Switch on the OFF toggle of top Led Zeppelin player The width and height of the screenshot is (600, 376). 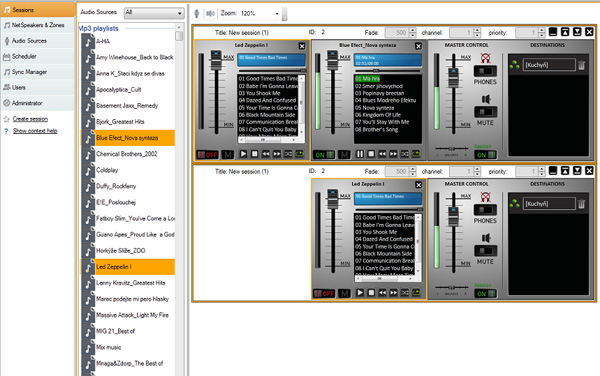click(x=208, y=155)
